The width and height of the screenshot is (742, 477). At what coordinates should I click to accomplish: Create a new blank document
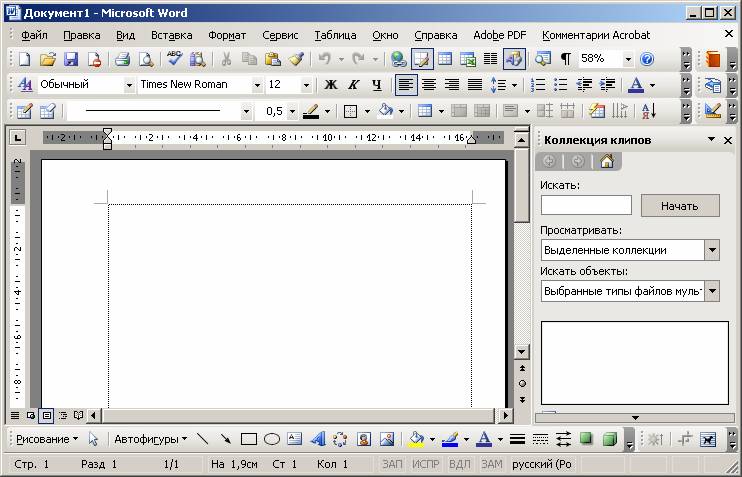coord(24,59)
